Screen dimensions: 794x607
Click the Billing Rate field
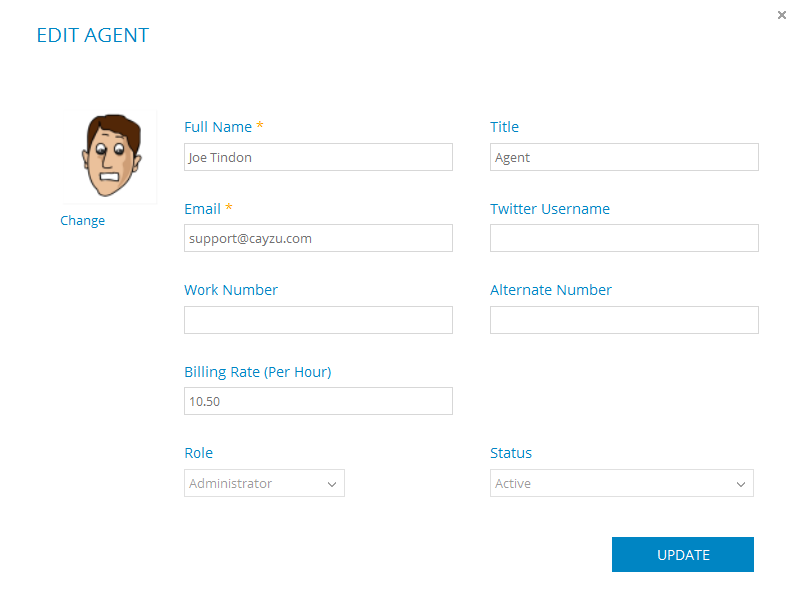tap(318, 401)
